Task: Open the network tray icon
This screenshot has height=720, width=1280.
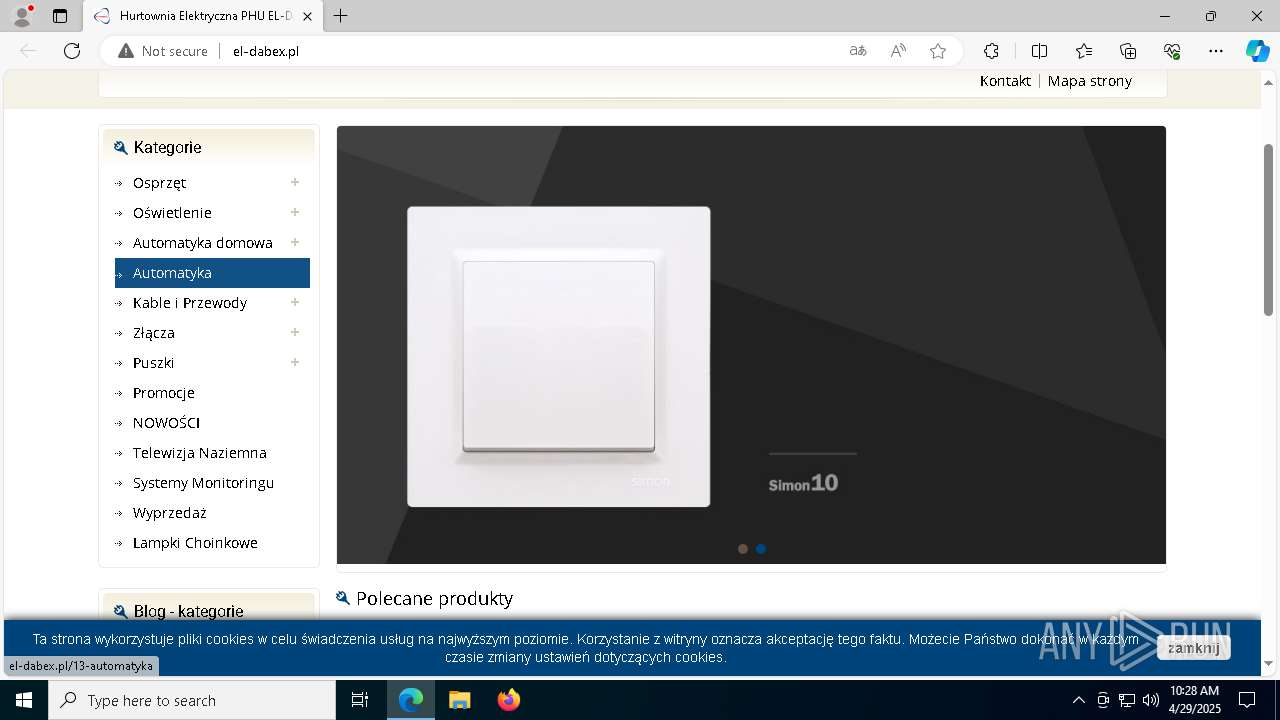Action: (x=1127, y=700)
